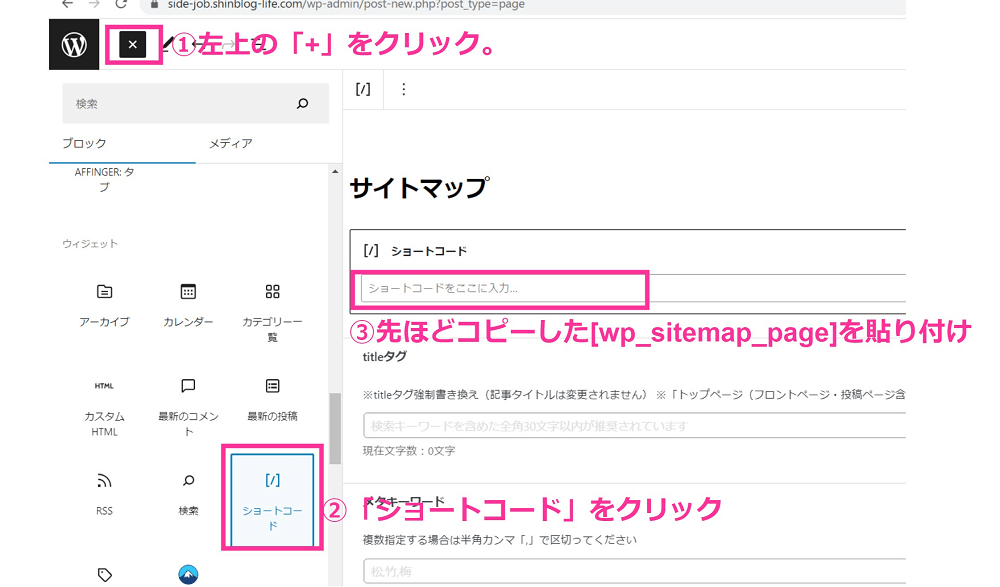Click the browser address bar URL

click(x=346, y=5)
